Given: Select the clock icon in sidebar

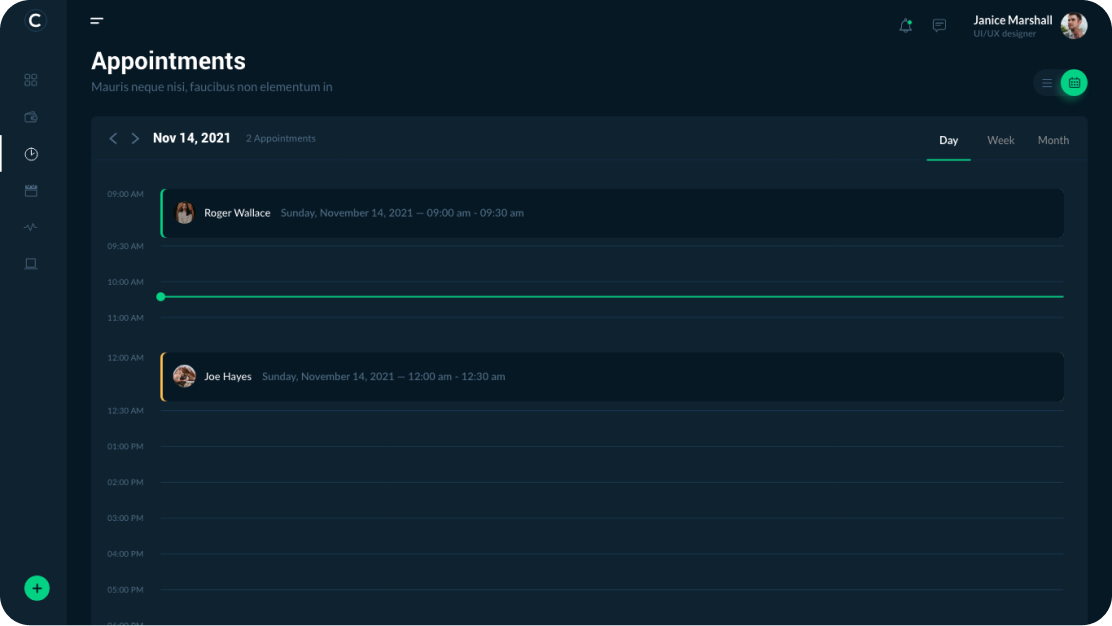Looking at the screenshot, I should point(31,154).
